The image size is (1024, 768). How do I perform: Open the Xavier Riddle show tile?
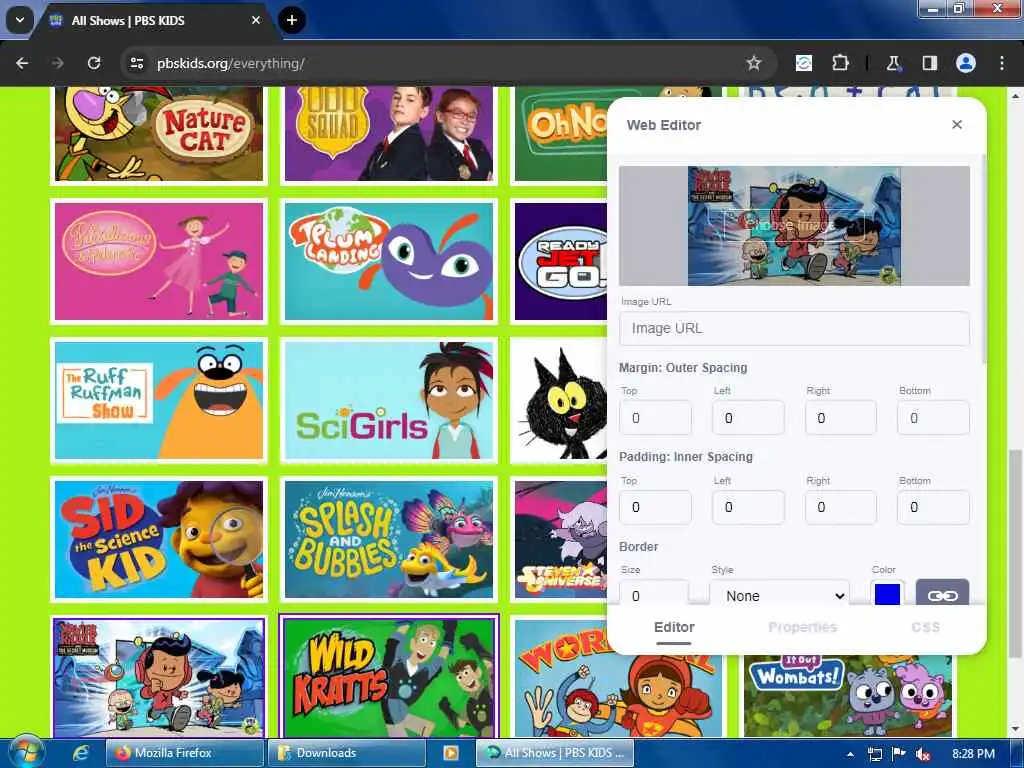click(x=159, y=678)
